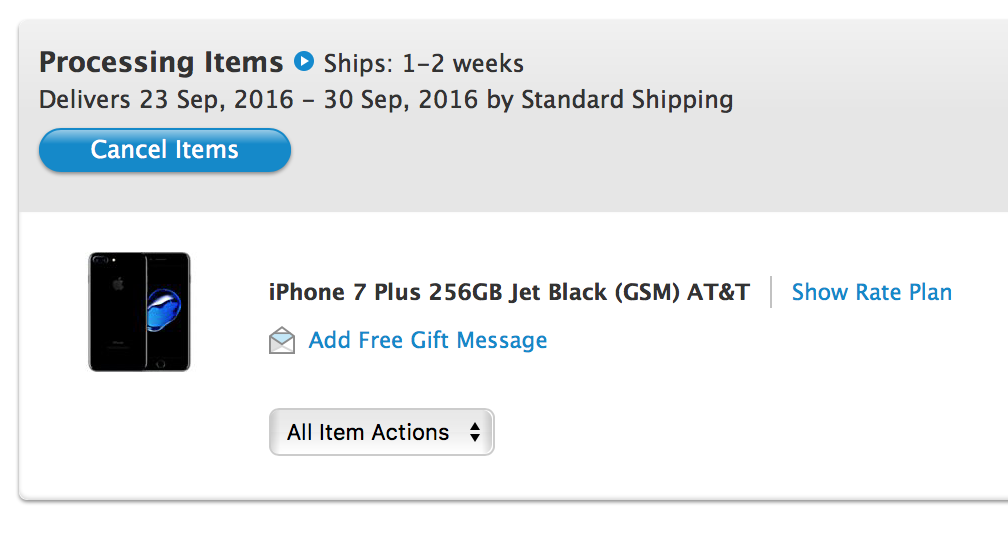This screenshot has width=1008, height=536.
Task: Click the Standard Shipping method text
Action: (x=627, y=100)
